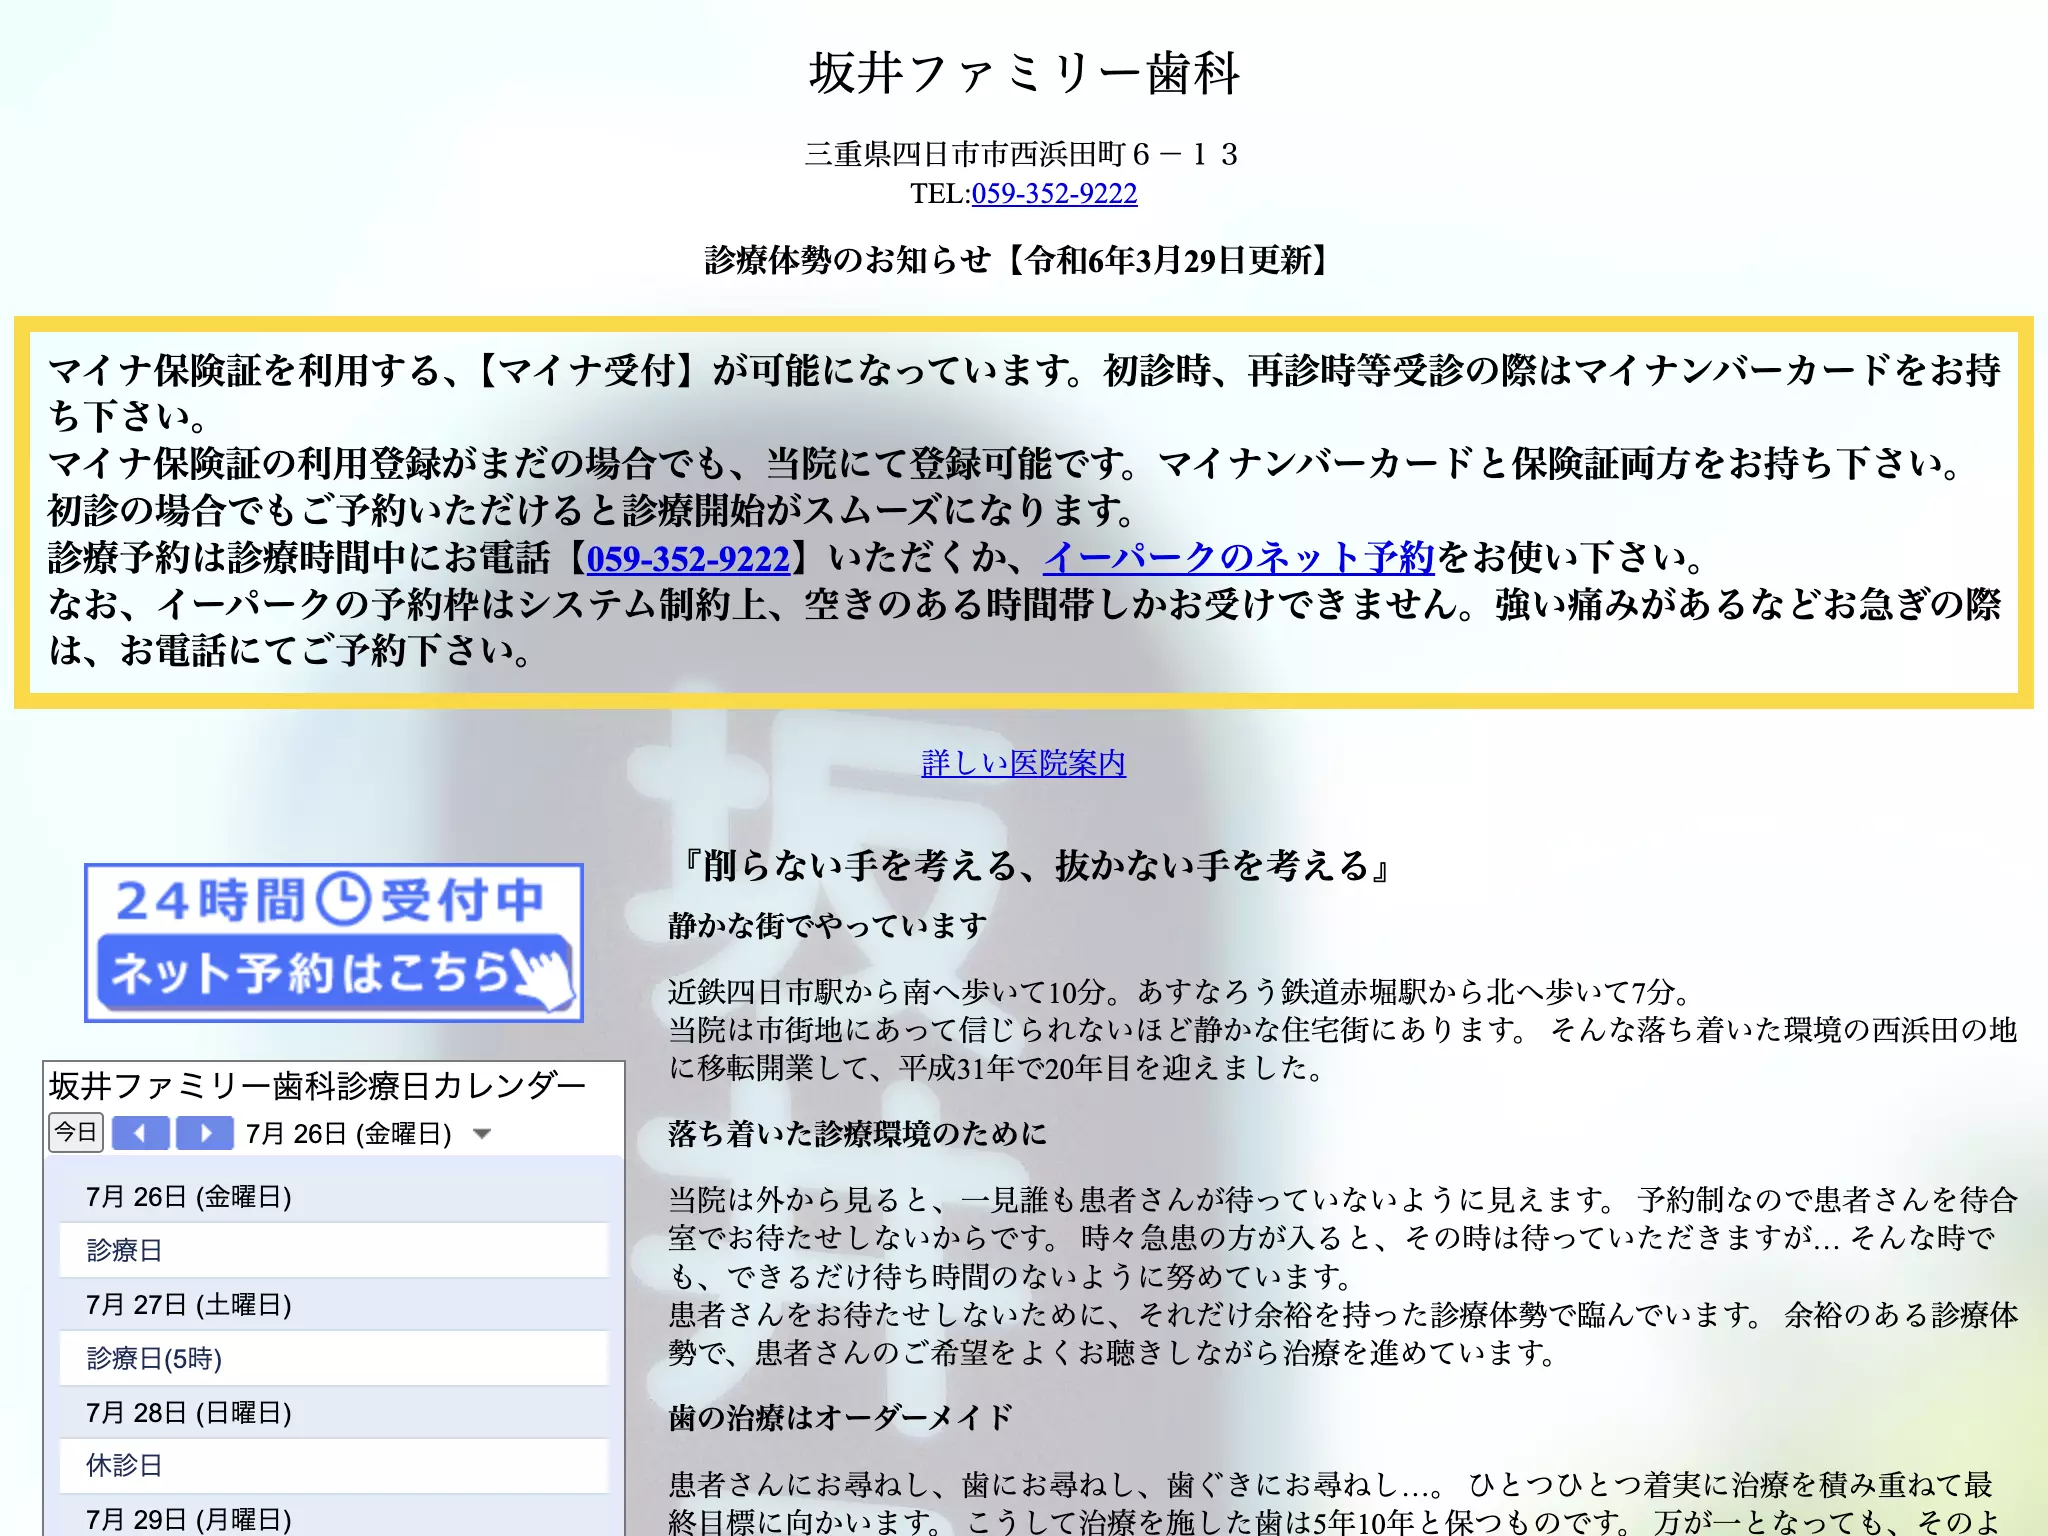Select the 診療日 event on 7月 26日
The image size is (2048, 1536).
tap(334, 1250)
